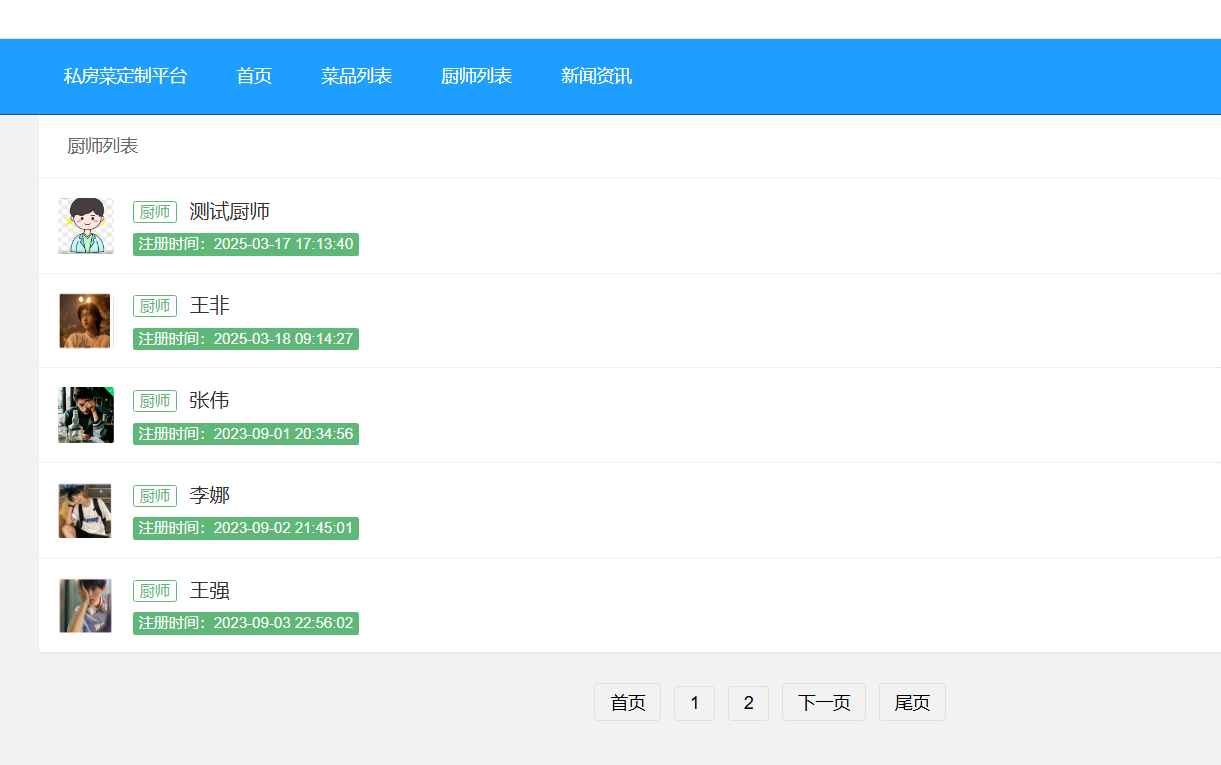This screenshot has width=1221, height=765.
Task: Select 厨师列表 in the top navigation
Action: 476,76
